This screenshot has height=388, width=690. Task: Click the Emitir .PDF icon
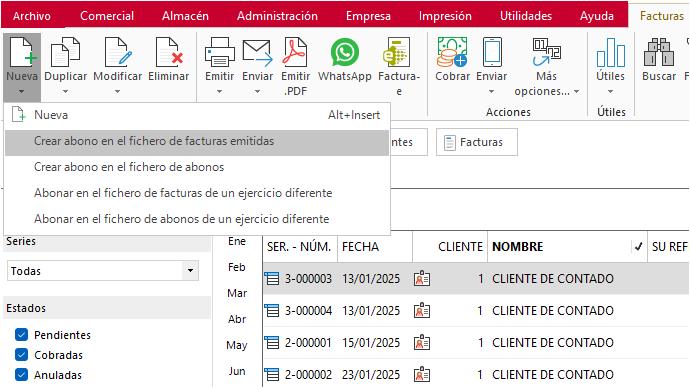[295, 53]
